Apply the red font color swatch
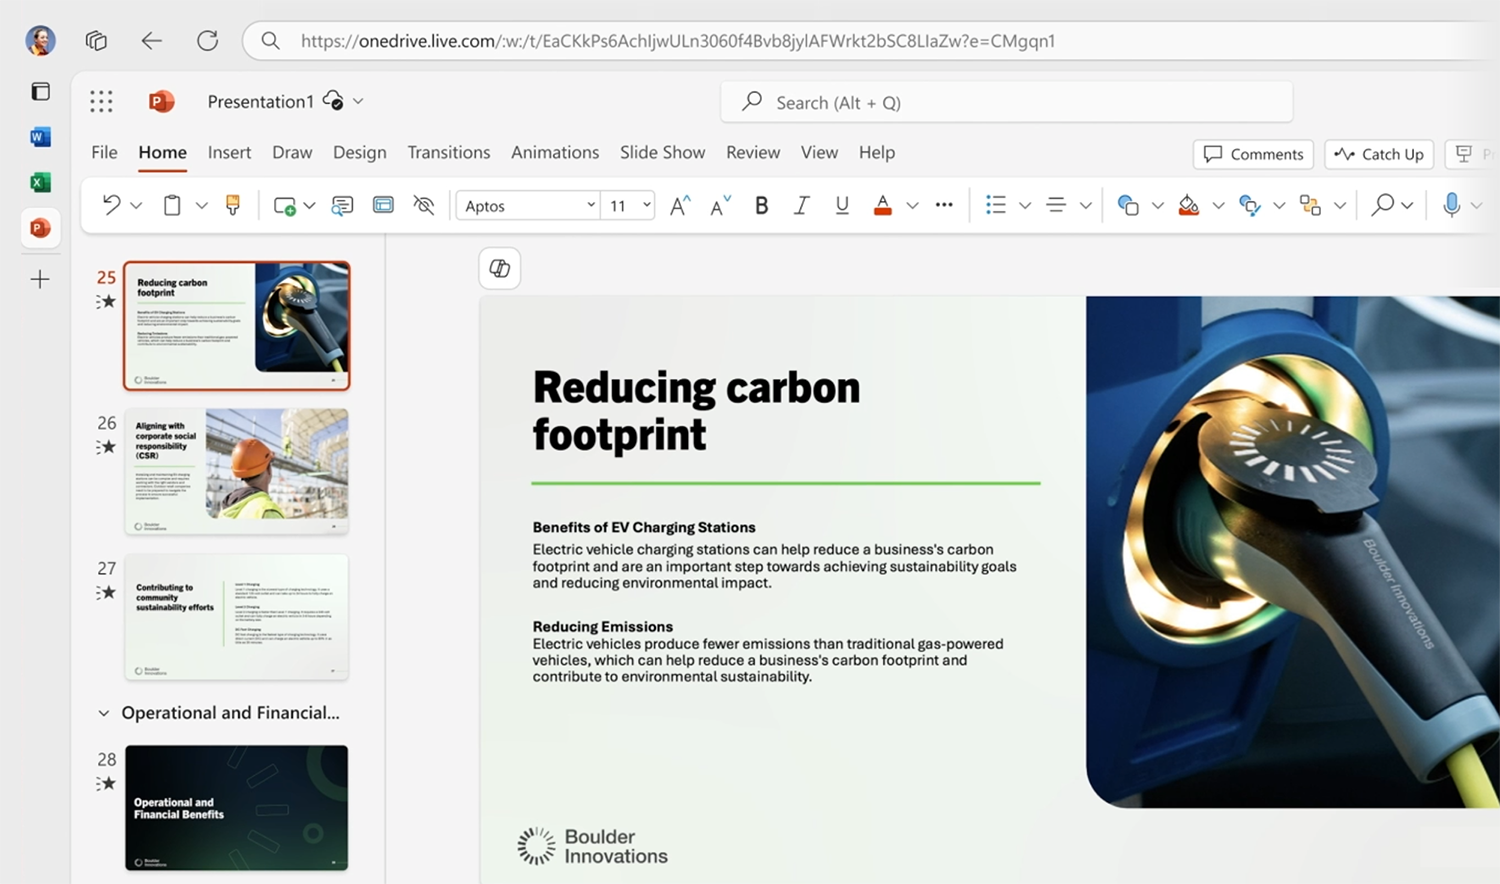The width and height of the screenshot is (1500, 884). tap(882, 206)
